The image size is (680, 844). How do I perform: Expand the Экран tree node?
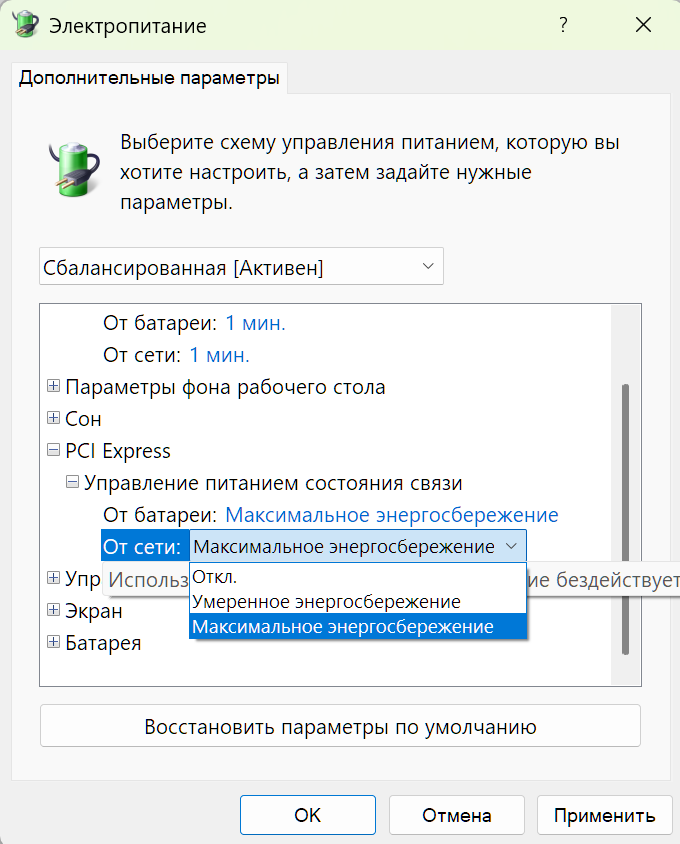pyautogui.click(x=54, y=610)
